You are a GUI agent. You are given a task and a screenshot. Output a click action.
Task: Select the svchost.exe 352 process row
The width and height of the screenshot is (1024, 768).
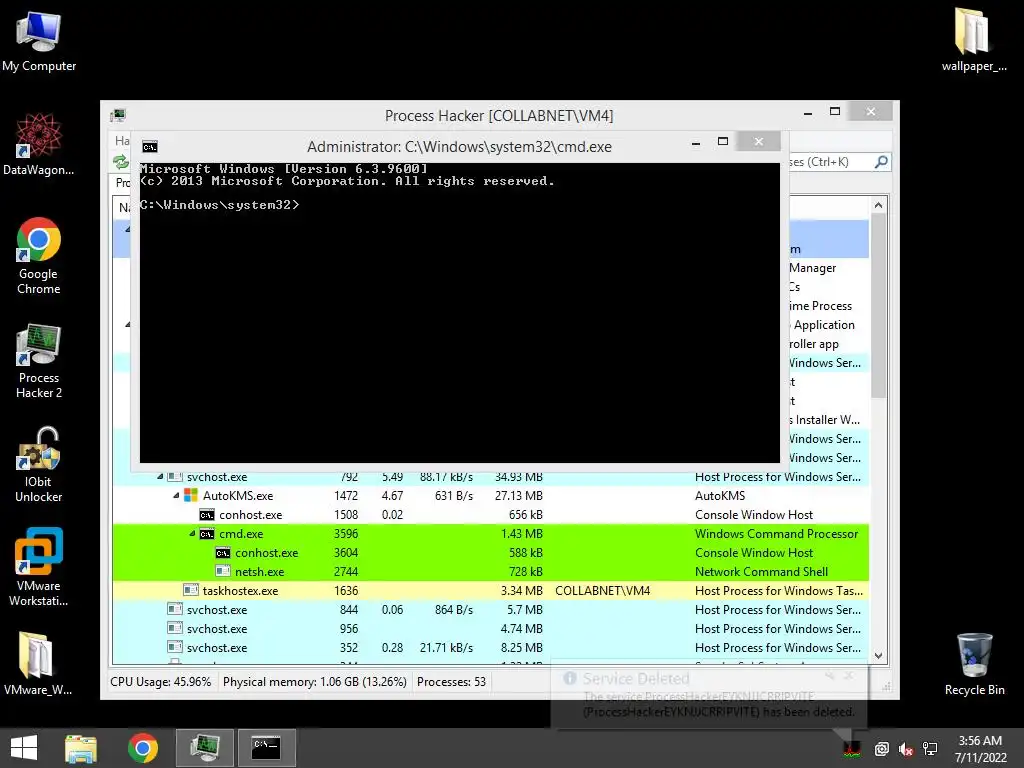(x=490, y=647)
